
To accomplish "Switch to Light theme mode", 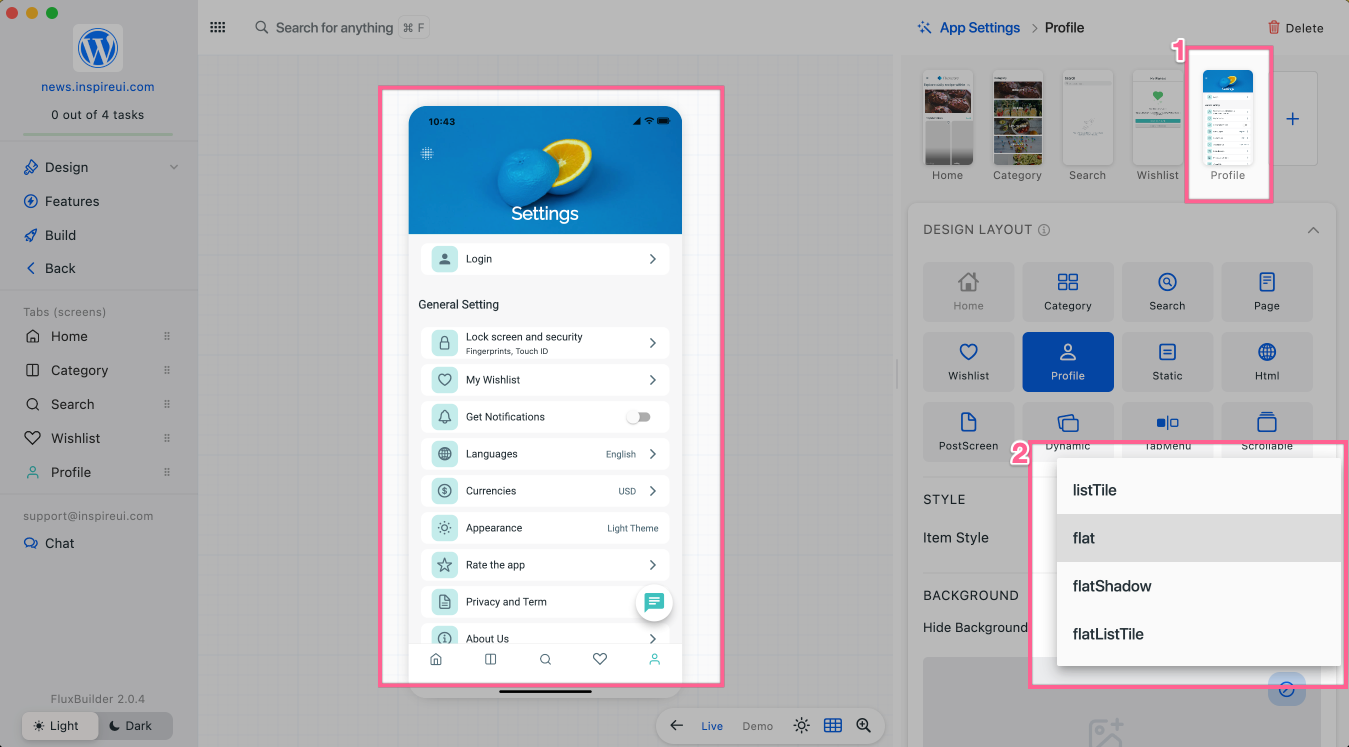I will (x=57, y=726).
